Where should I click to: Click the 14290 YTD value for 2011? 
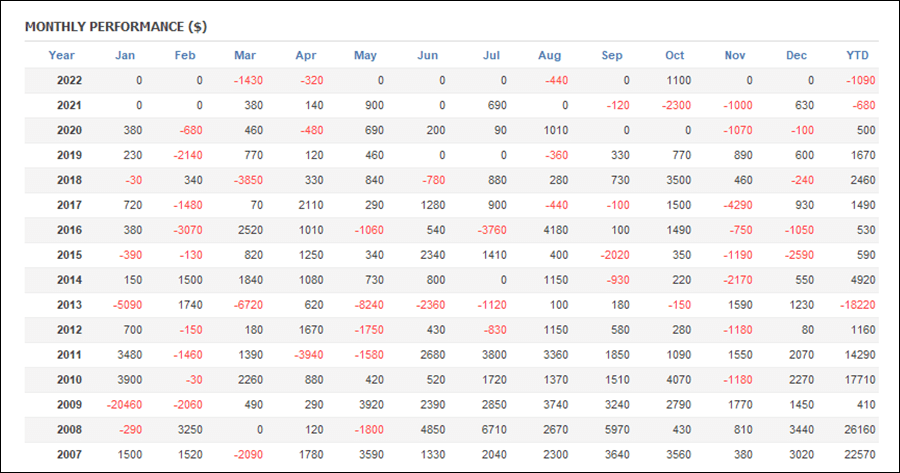tap(860, 355)
